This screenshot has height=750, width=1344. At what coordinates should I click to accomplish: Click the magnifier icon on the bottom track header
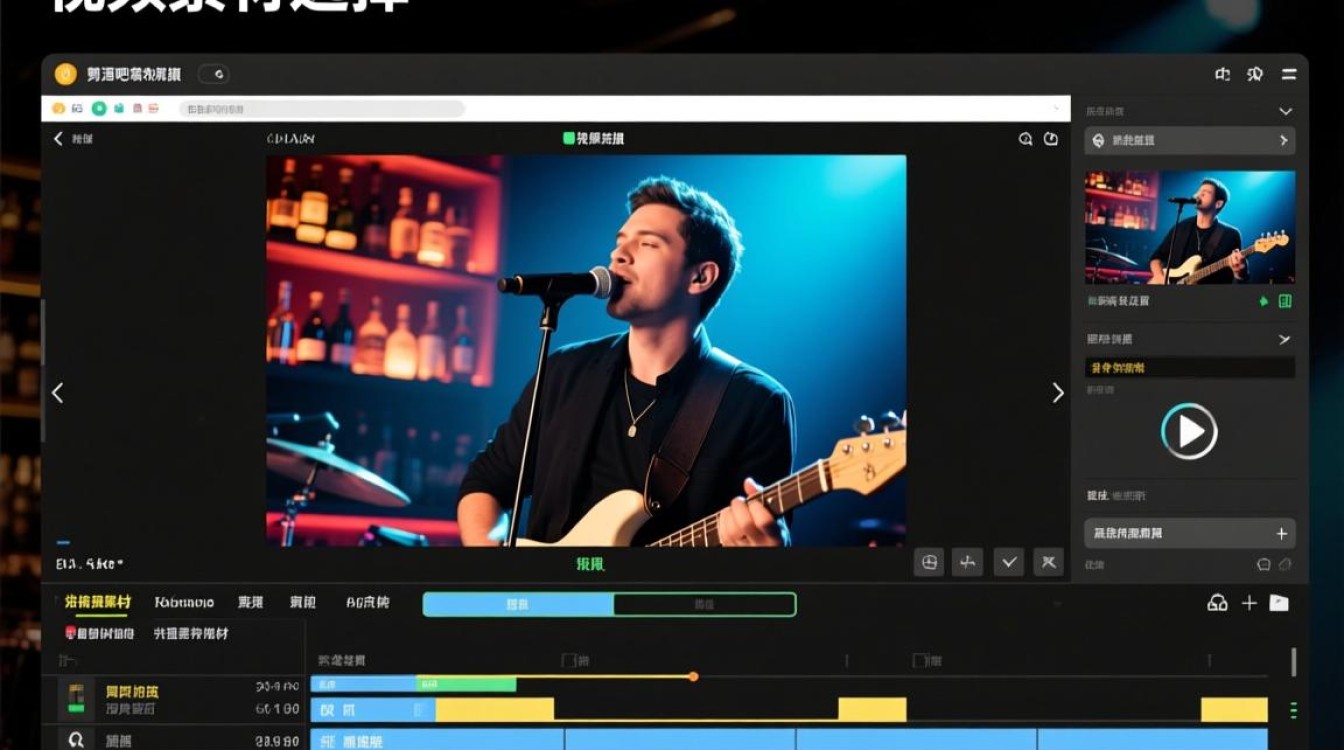tap(75, 740)
